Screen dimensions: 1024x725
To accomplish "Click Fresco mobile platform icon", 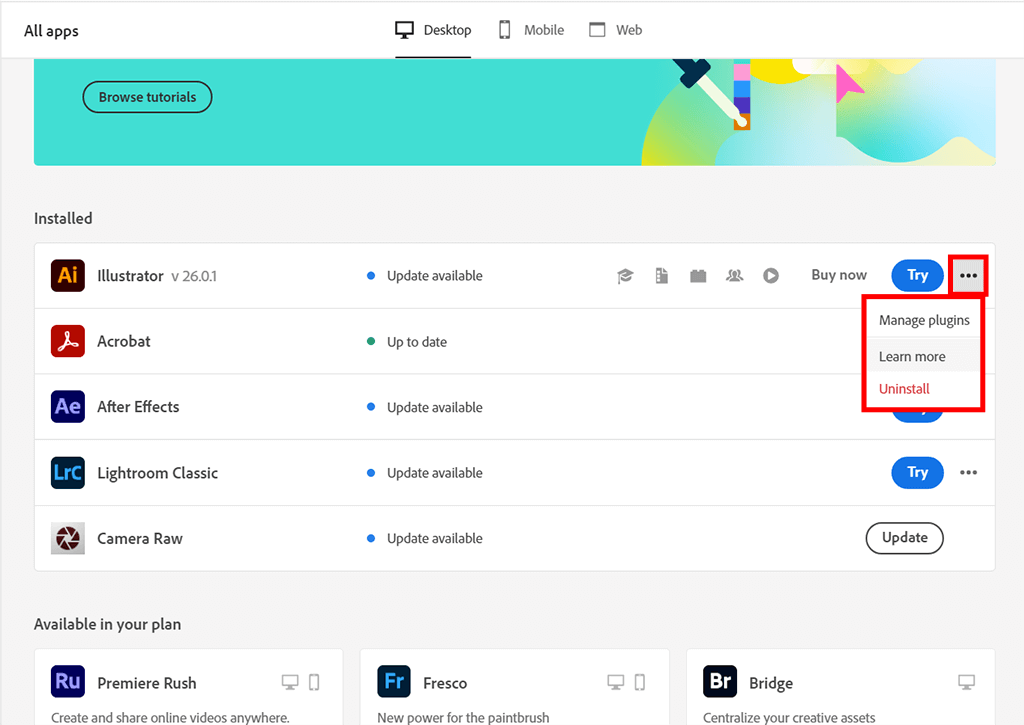I will pos(640,683).
